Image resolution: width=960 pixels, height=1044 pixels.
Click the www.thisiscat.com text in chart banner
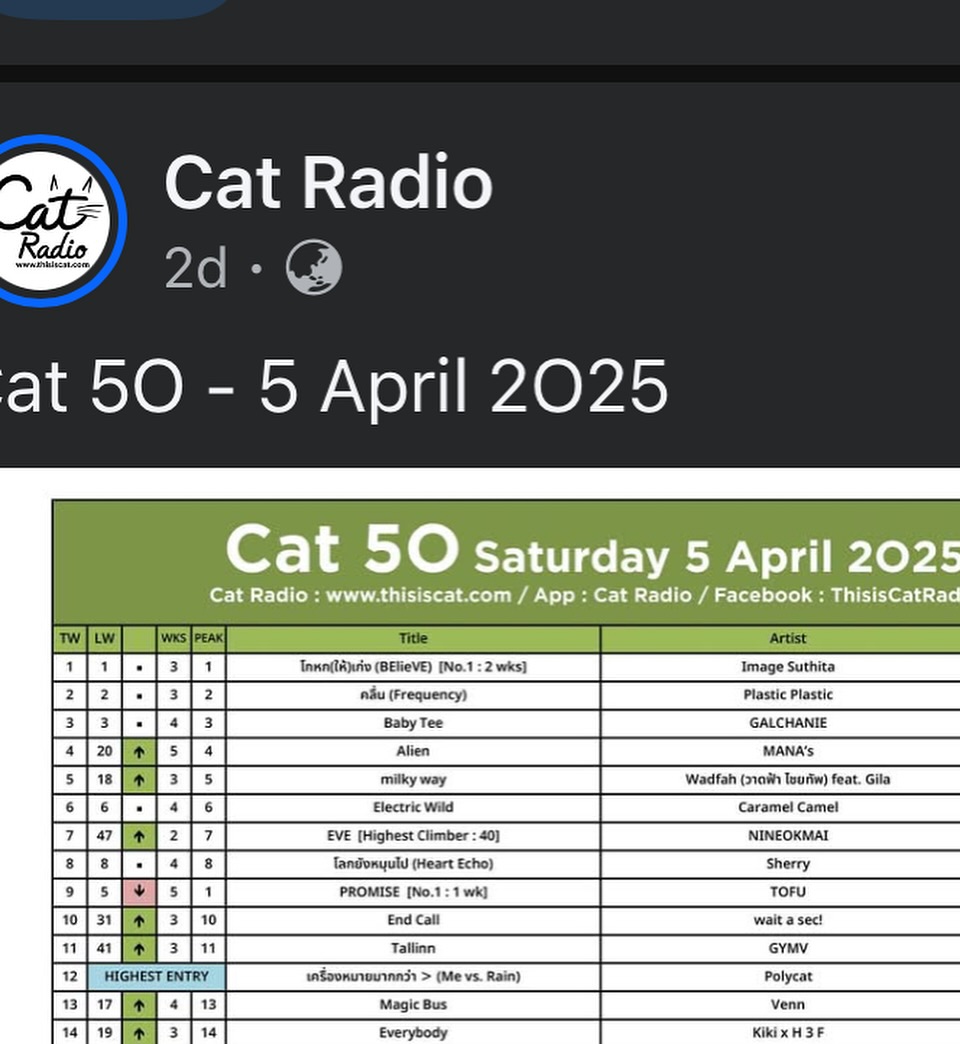[x=418, y=595]
